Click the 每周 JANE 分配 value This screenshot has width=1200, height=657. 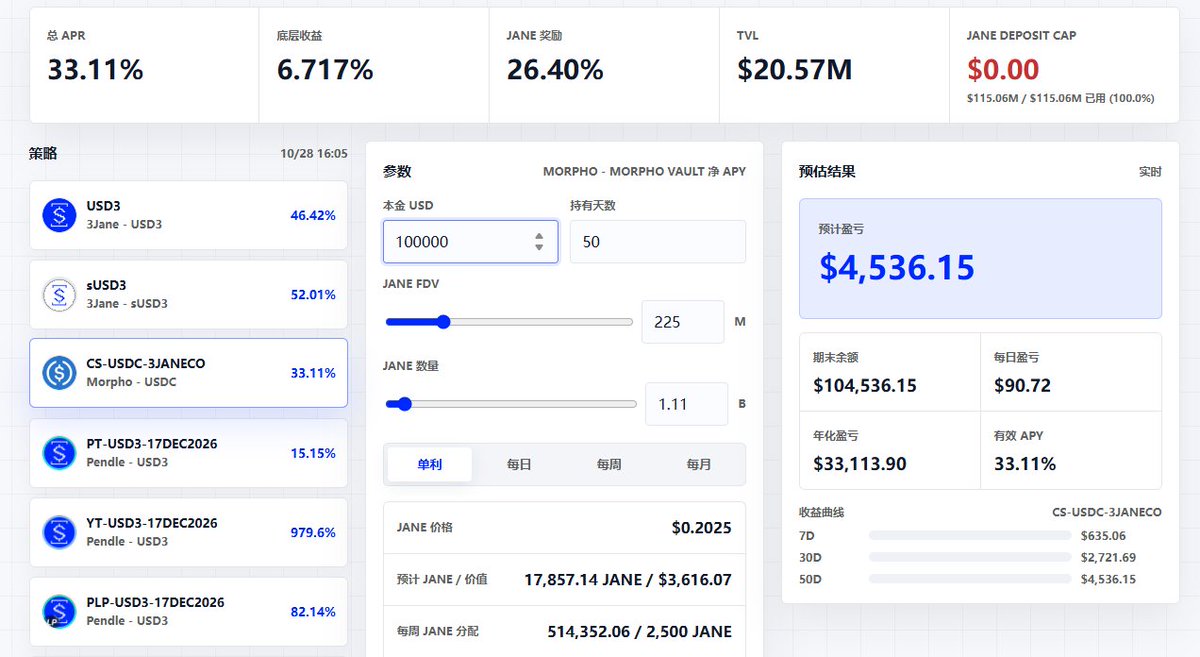click(640, 632)
